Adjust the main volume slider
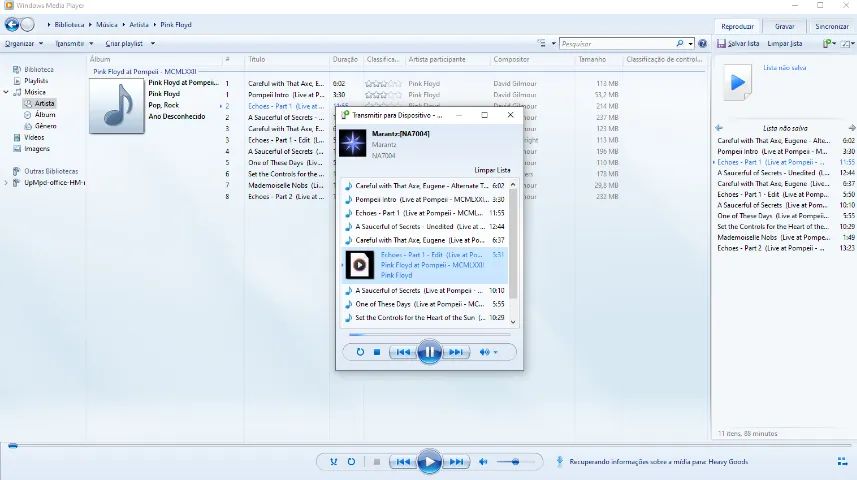 [x=515, y=462]
